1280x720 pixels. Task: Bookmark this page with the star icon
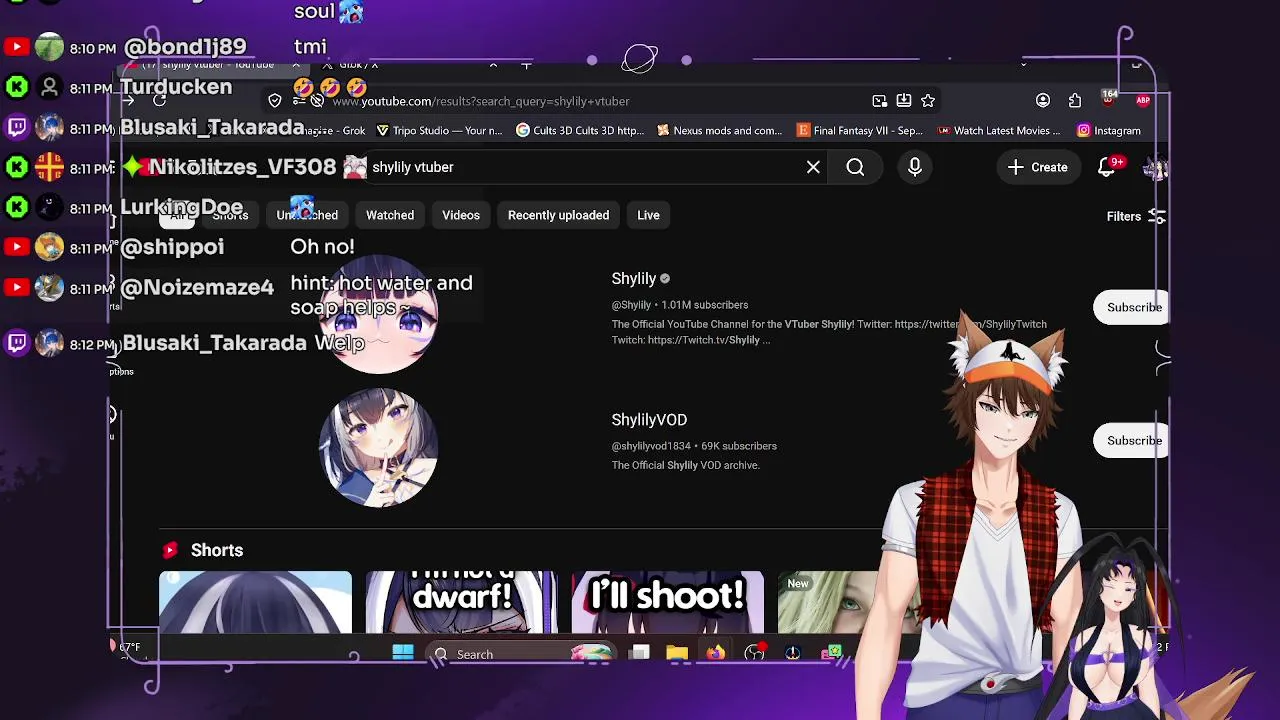(928, 100)
